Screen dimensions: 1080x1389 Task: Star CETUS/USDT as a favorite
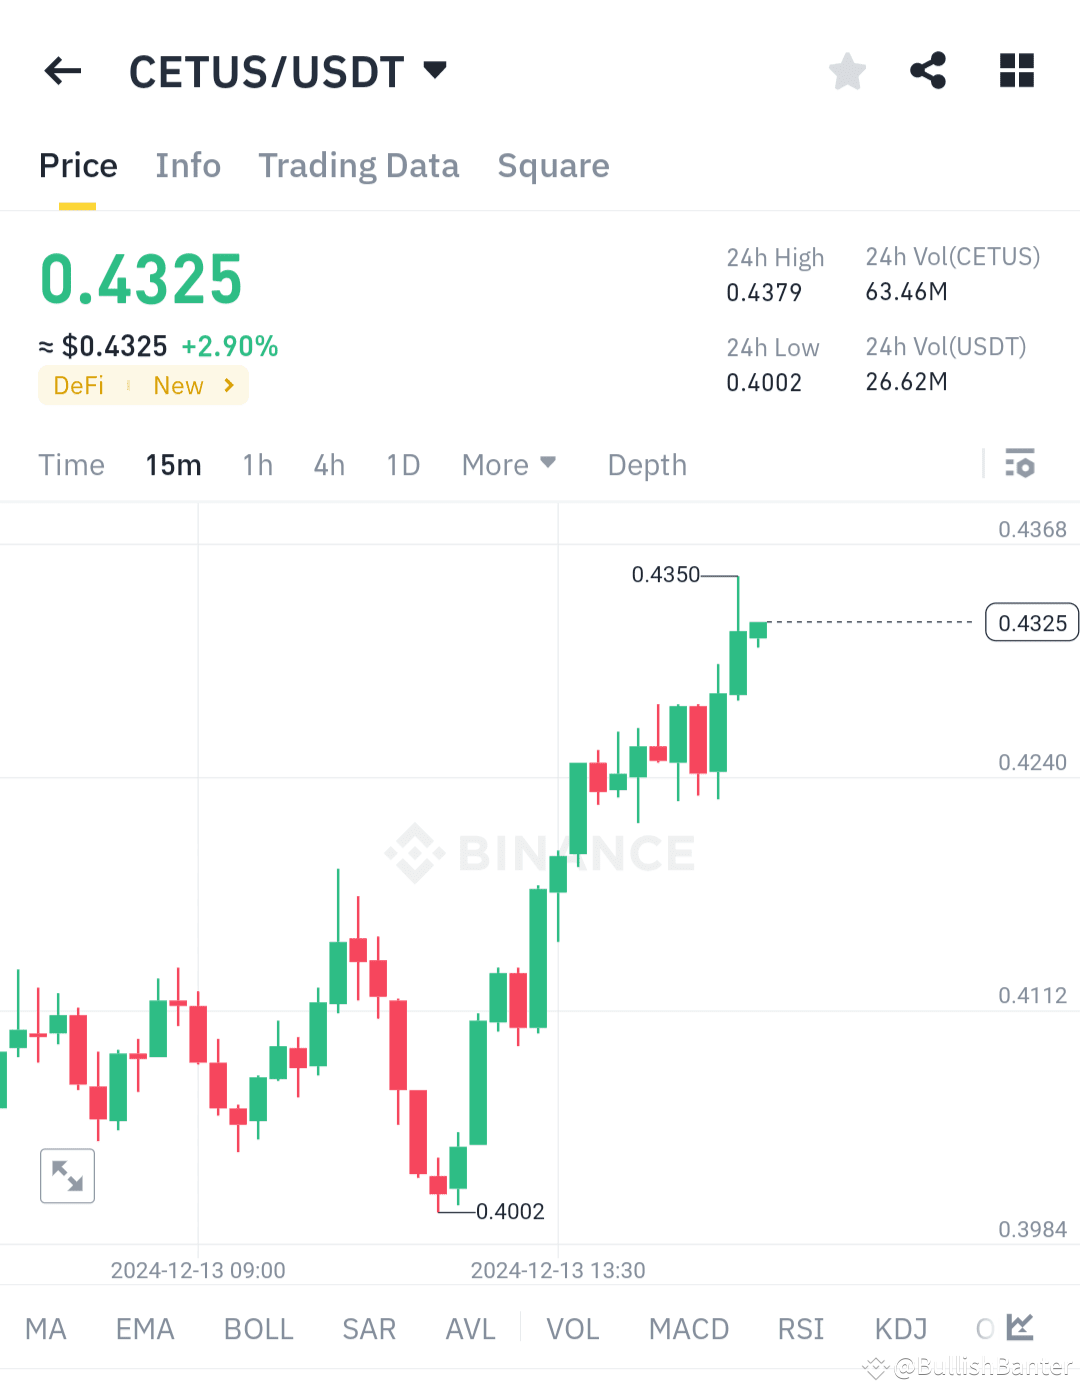point(847,71)
